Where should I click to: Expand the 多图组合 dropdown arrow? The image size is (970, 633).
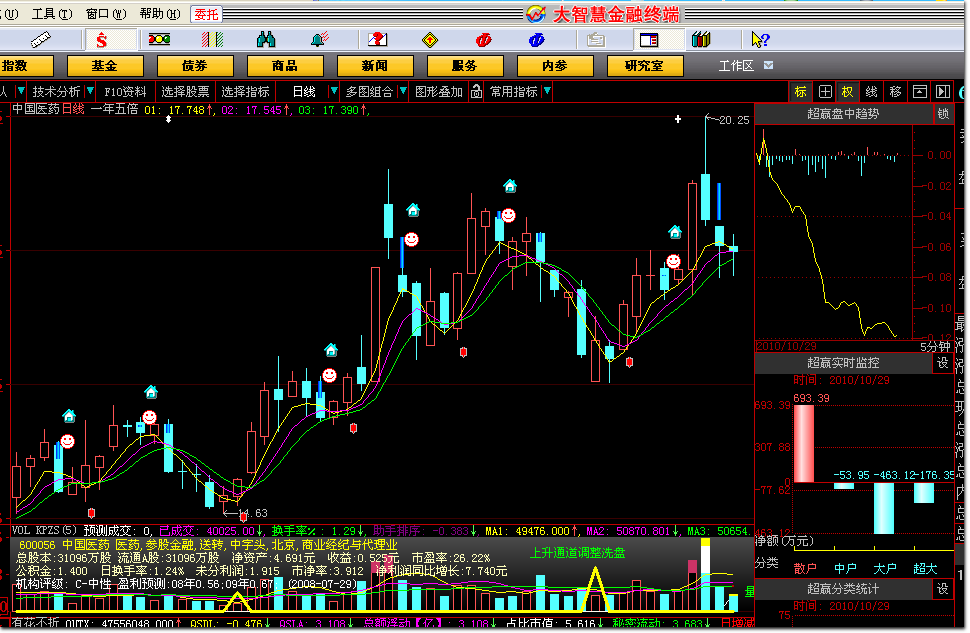(x=403, y=92)
